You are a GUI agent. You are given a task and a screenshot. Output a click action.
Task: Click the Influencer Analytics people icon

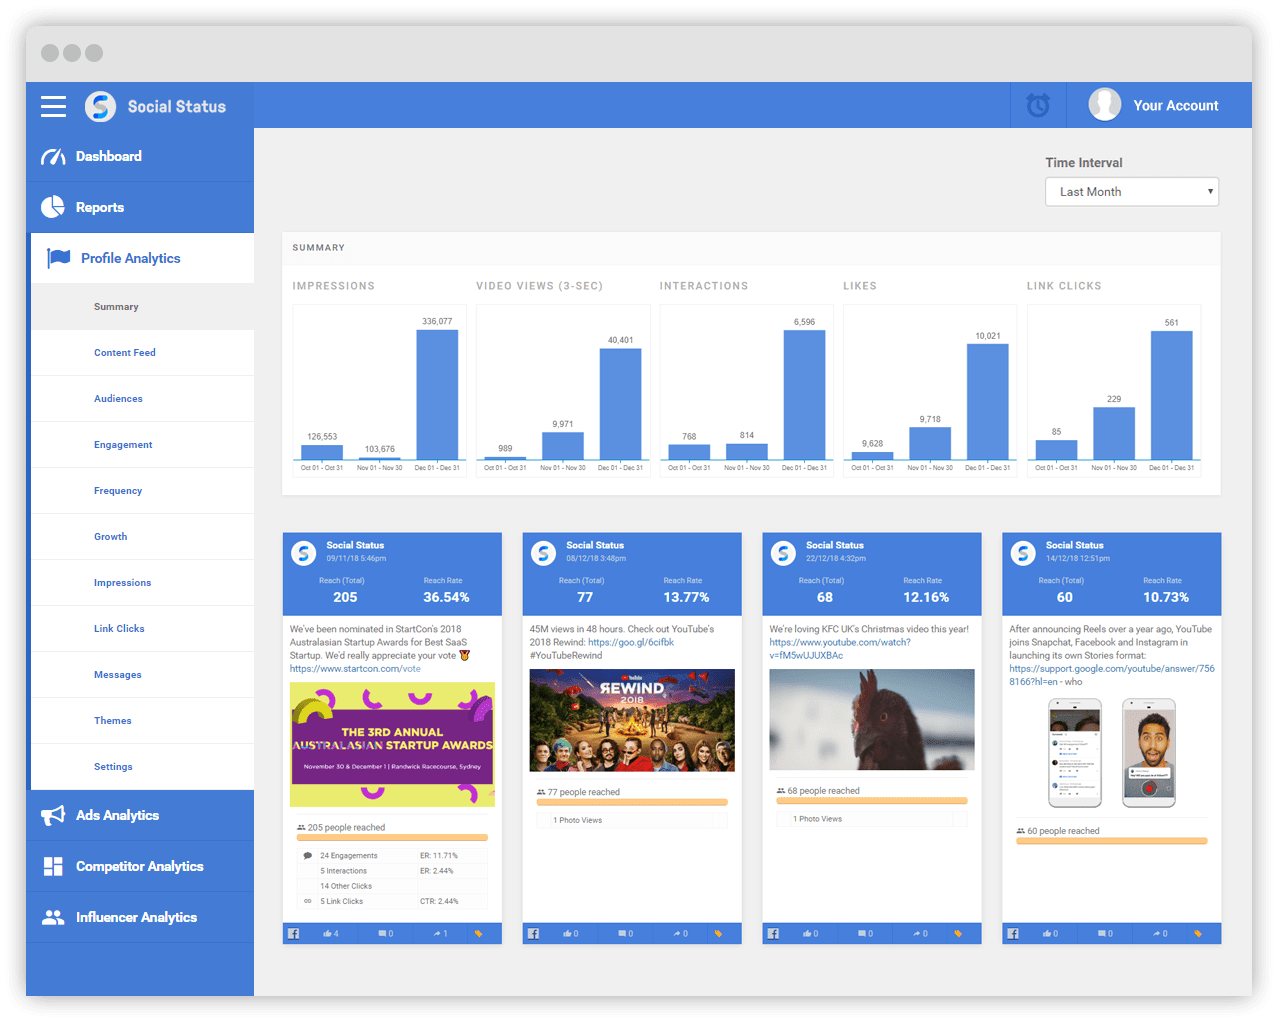click(53, 917)
